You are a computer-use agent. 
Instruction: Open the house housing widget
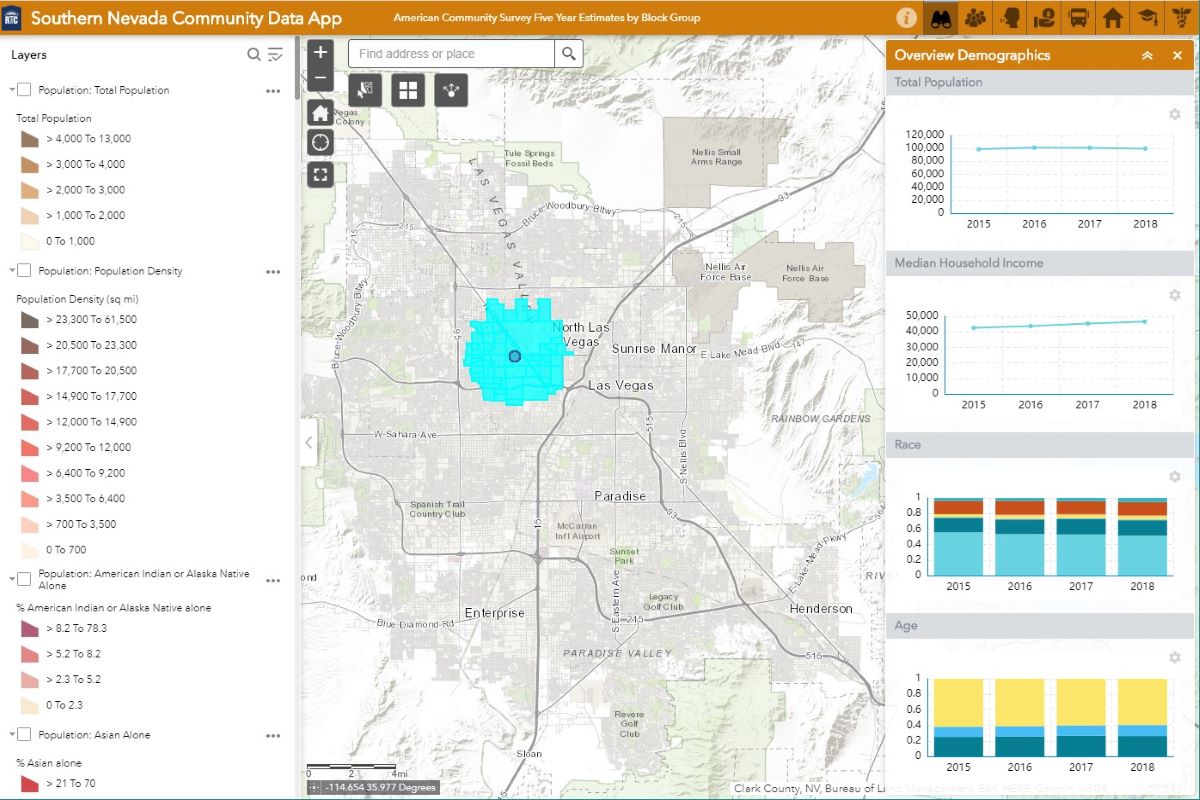pos(1112,17)
